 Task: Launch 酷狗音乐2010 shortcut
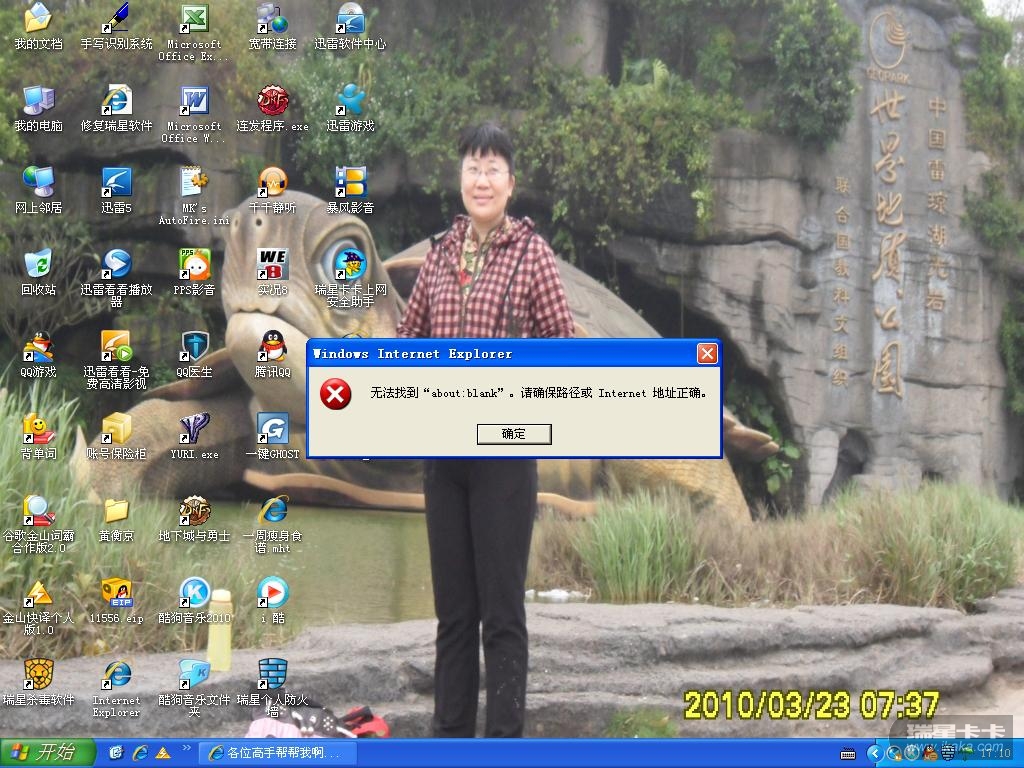194,601
